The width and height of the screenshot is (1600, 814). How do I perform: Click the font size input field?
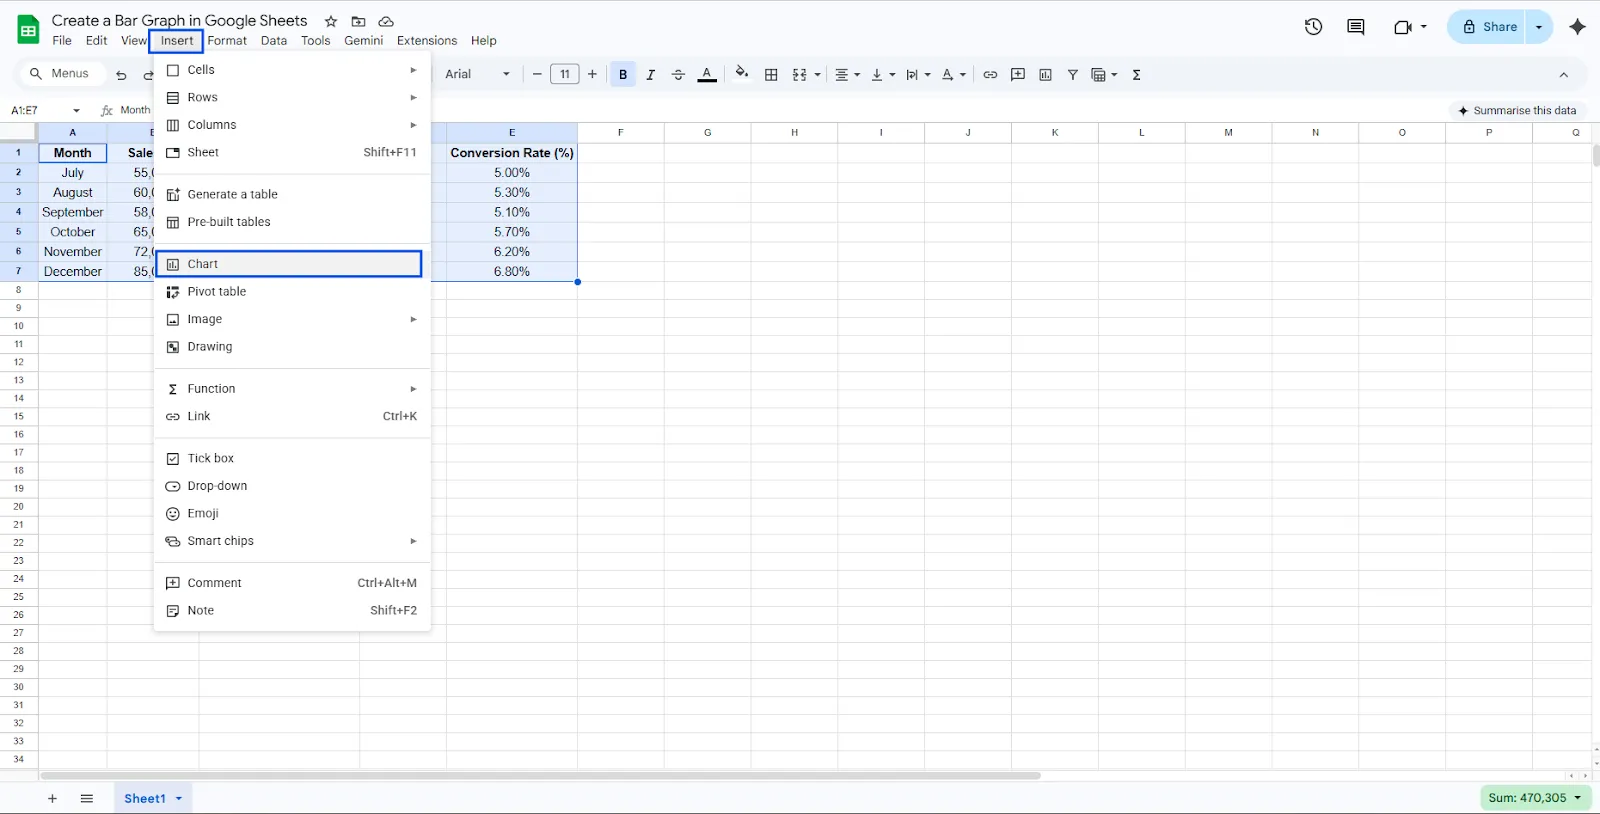point(564,74)
